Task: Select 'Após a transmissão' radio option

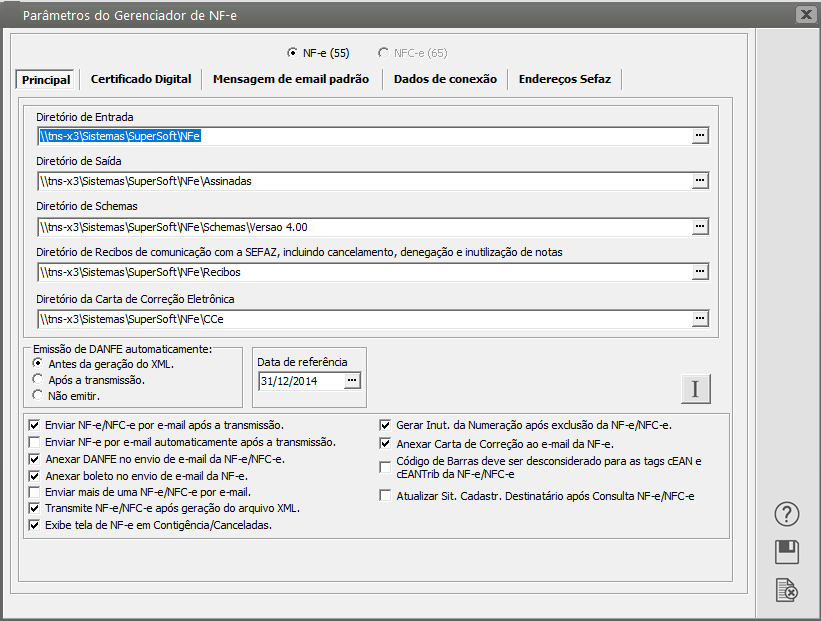Action: tap(38, 380)
